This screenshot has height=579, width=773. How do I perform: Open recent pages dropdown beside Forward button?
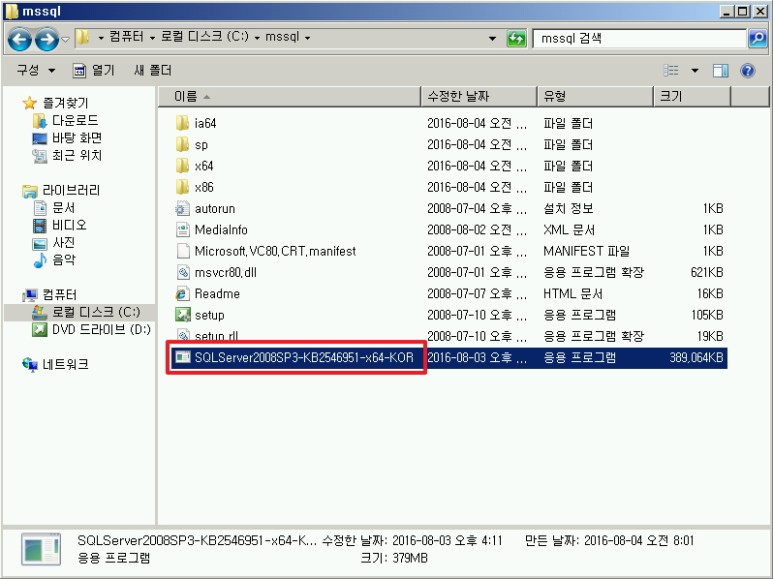pyautogui.click(x=66, y=39)
